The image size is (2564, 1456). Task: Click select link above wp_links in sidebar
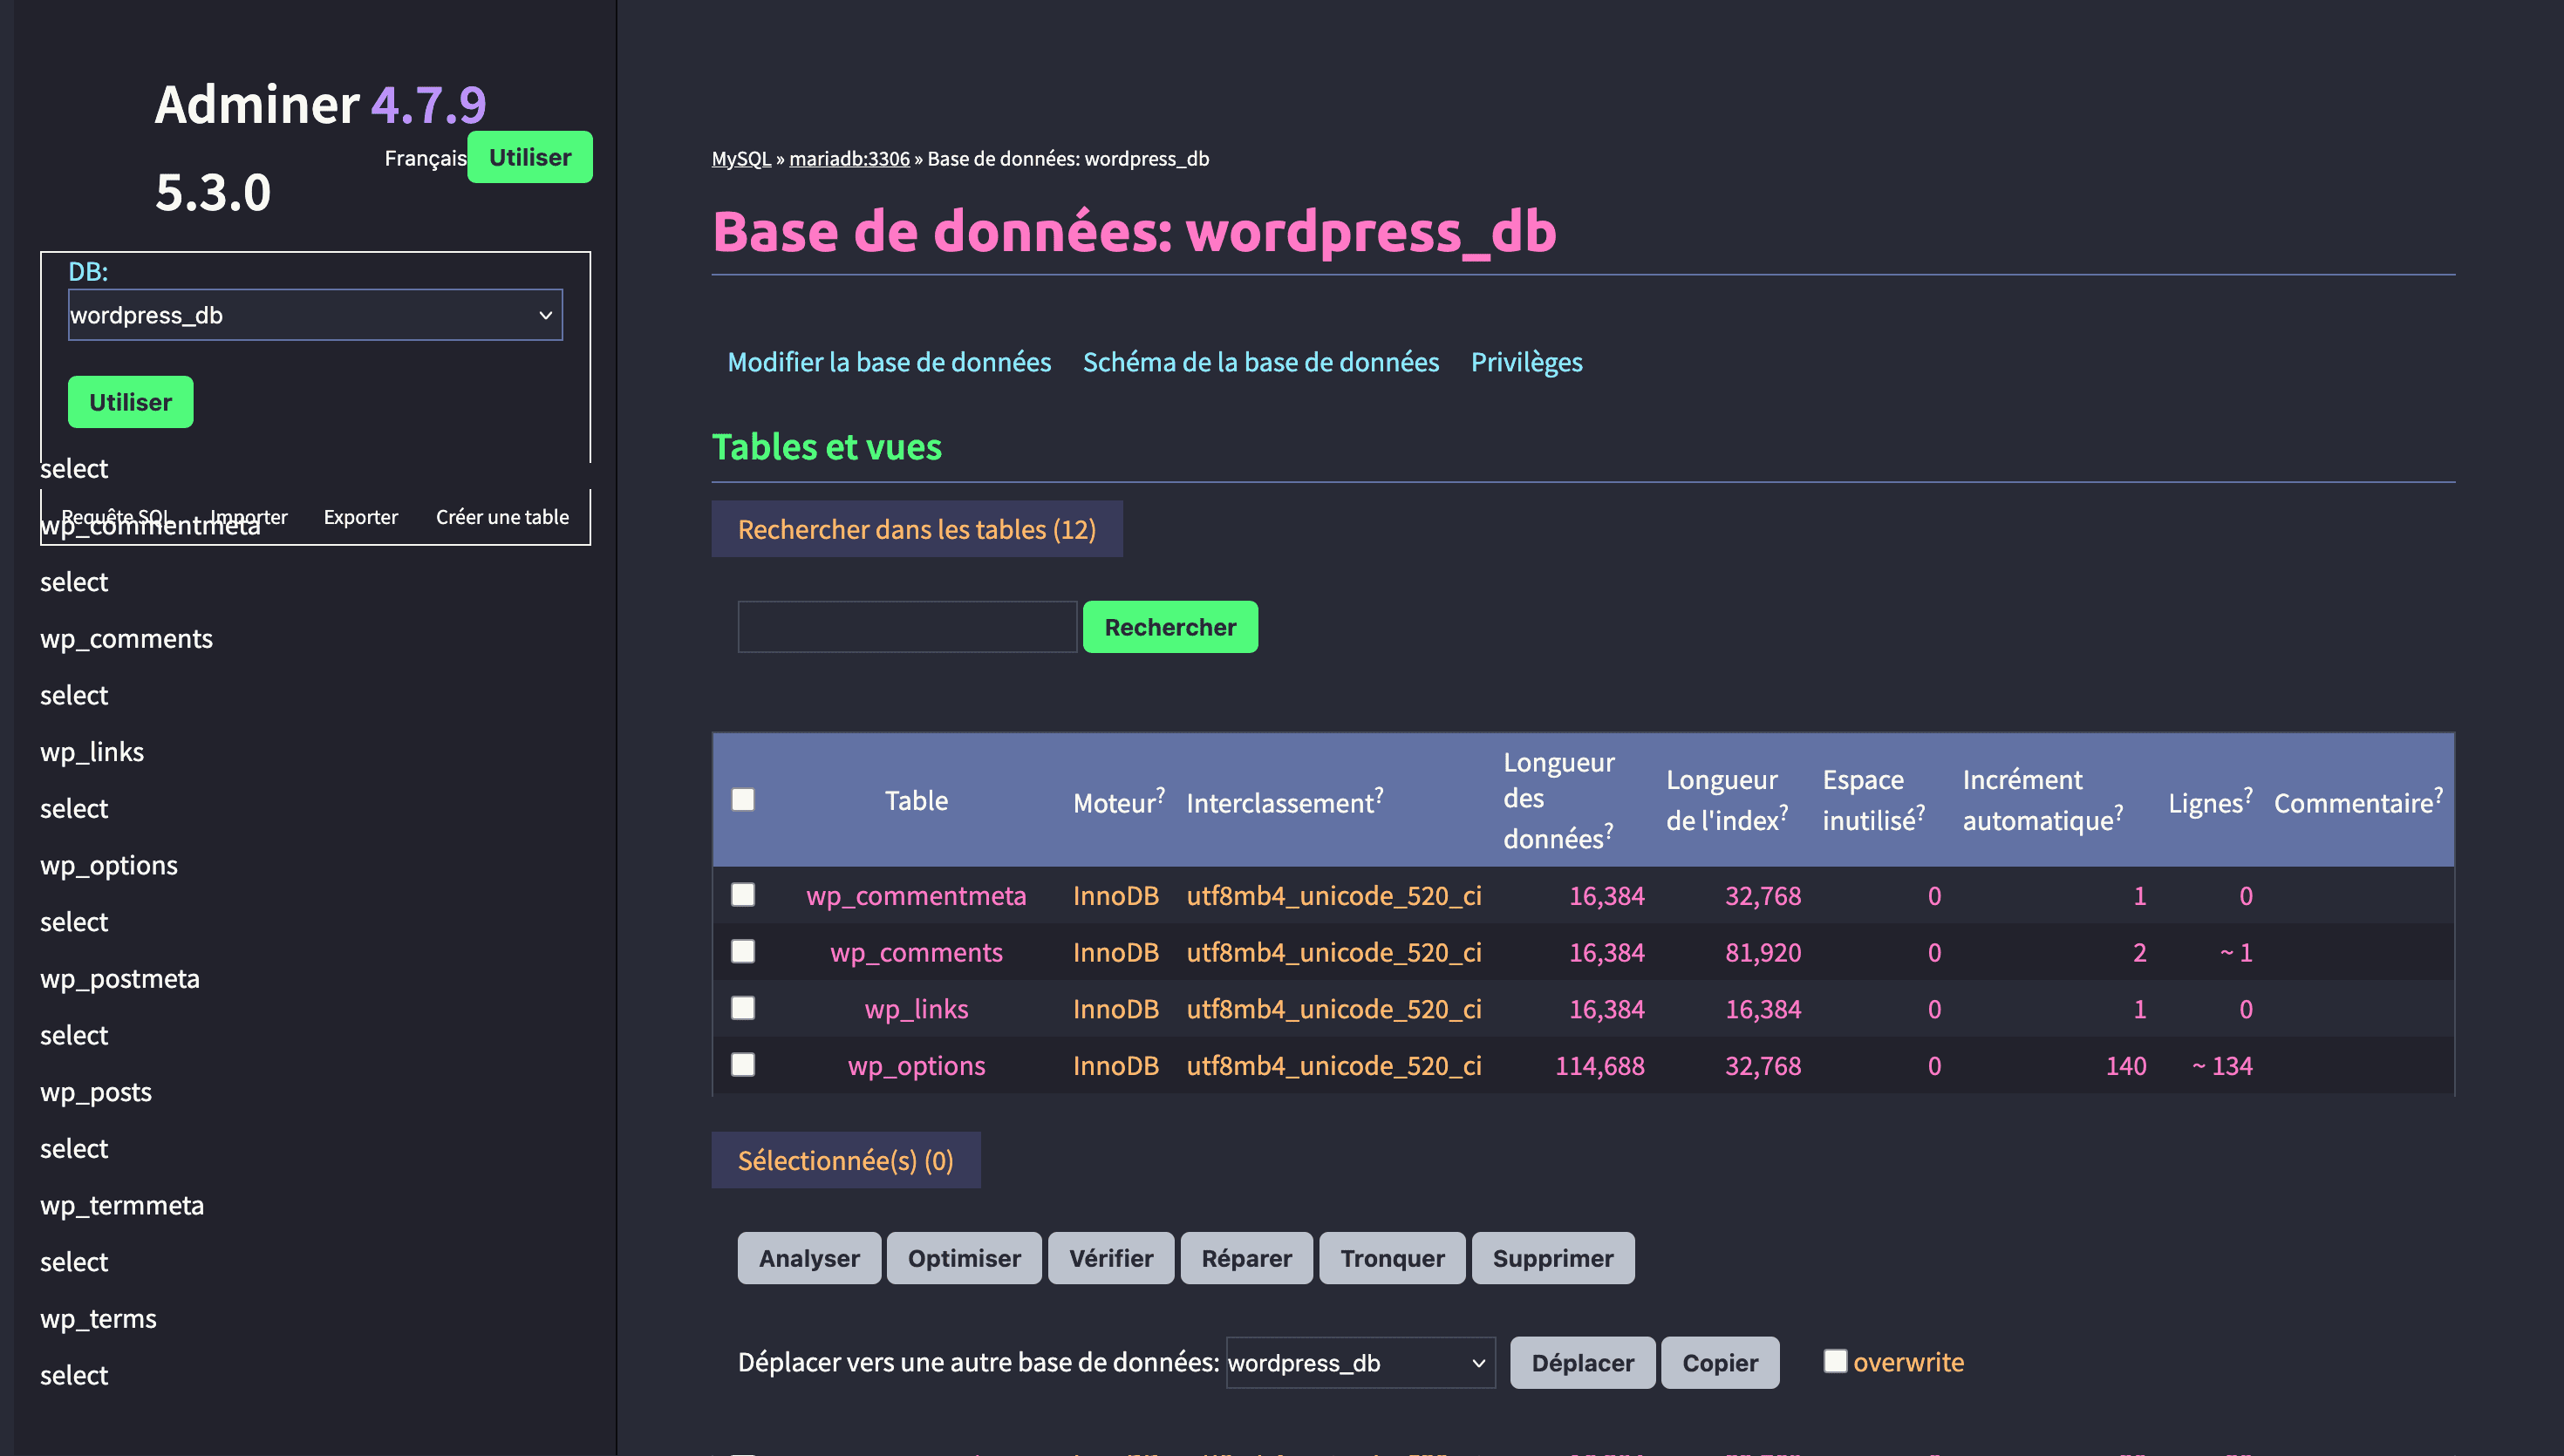(x=74, y=695)
